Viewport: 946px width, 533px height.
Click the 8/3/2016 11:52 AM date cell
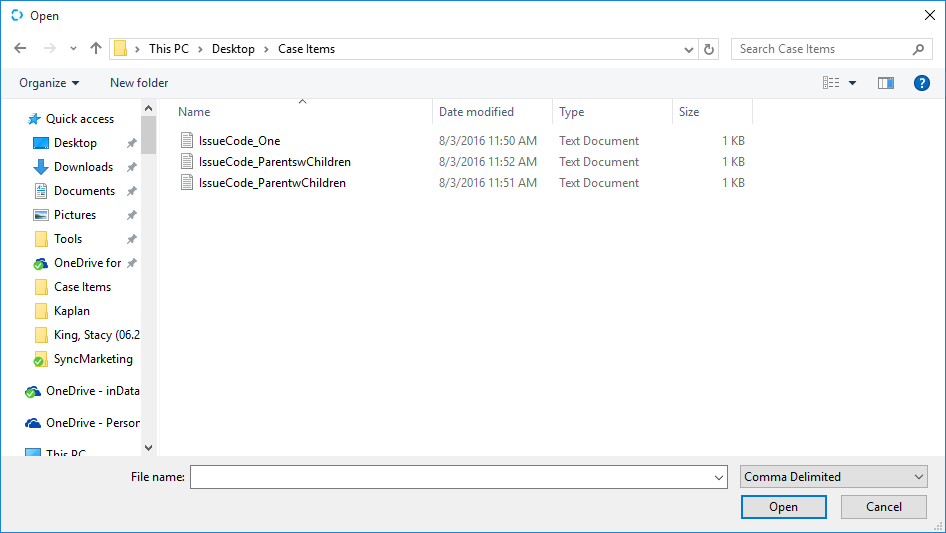pos(487,162)
